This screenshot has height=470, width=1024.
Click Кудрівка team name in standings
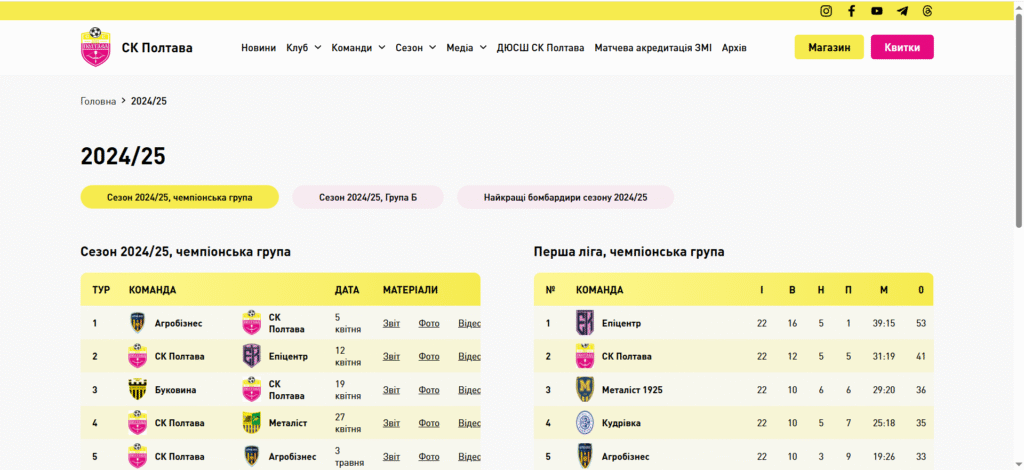(621, 423)
